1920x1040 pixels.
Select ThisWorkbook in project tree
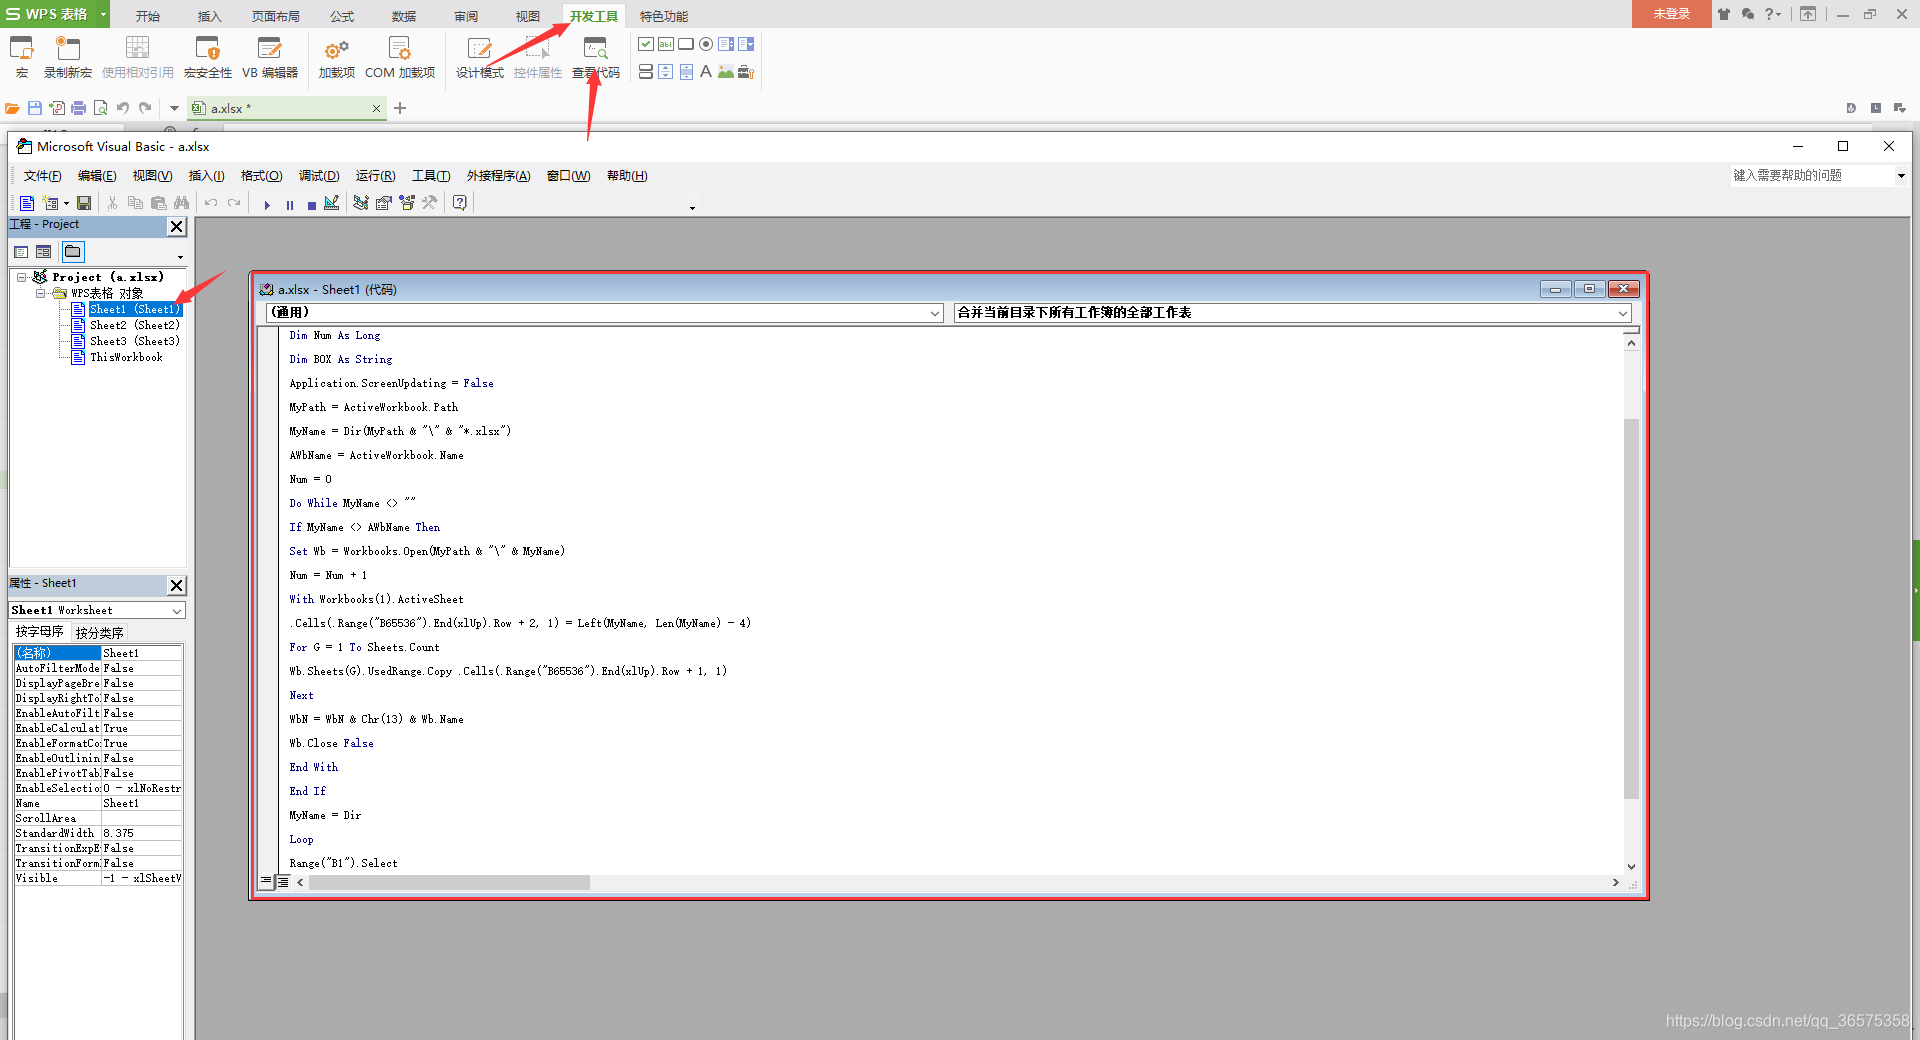point(126,357)
